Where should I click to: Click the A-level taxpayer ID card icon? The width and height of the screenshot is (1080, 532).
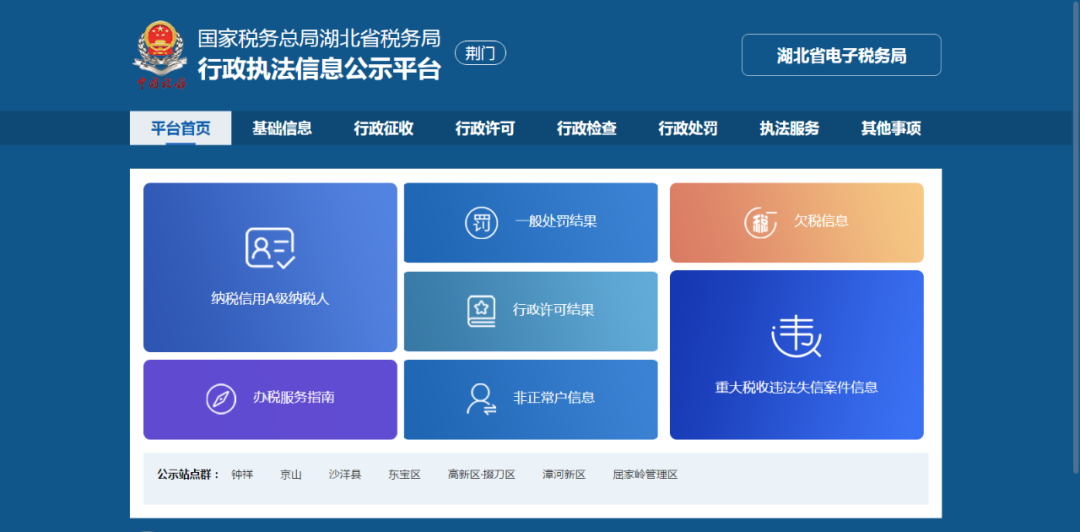pyautogui.click(x=270, y=248)
